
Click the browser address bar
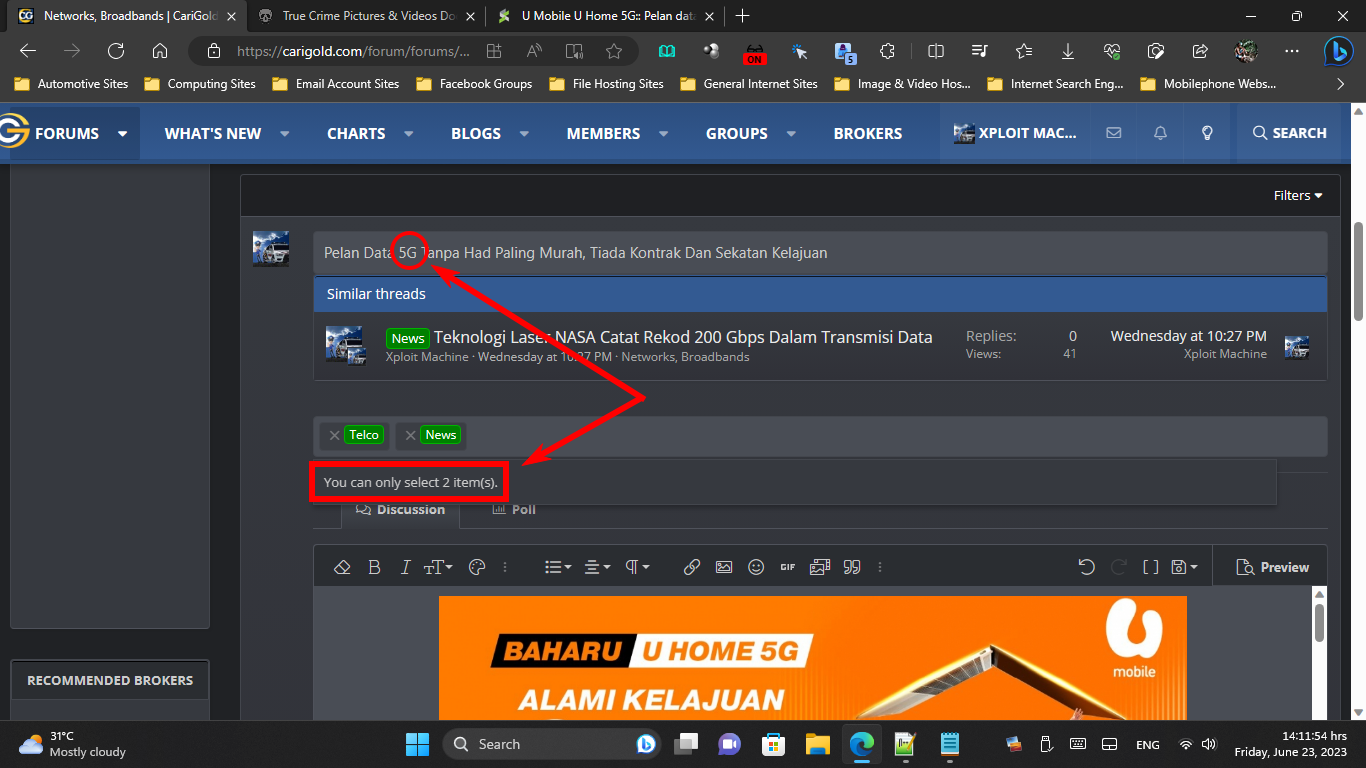pyautogui.click(x=354, y=51)
